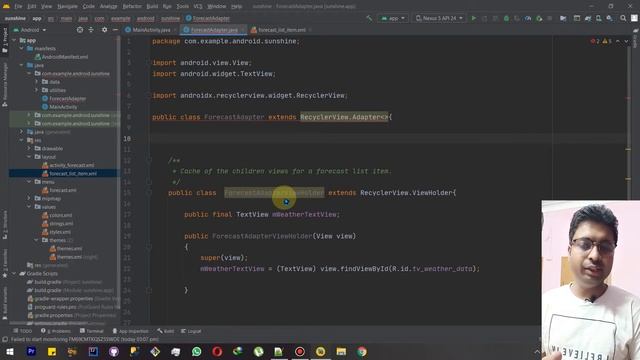
Task: Open GitHub Desktop from the taskbar
Action: coord(114,351)
